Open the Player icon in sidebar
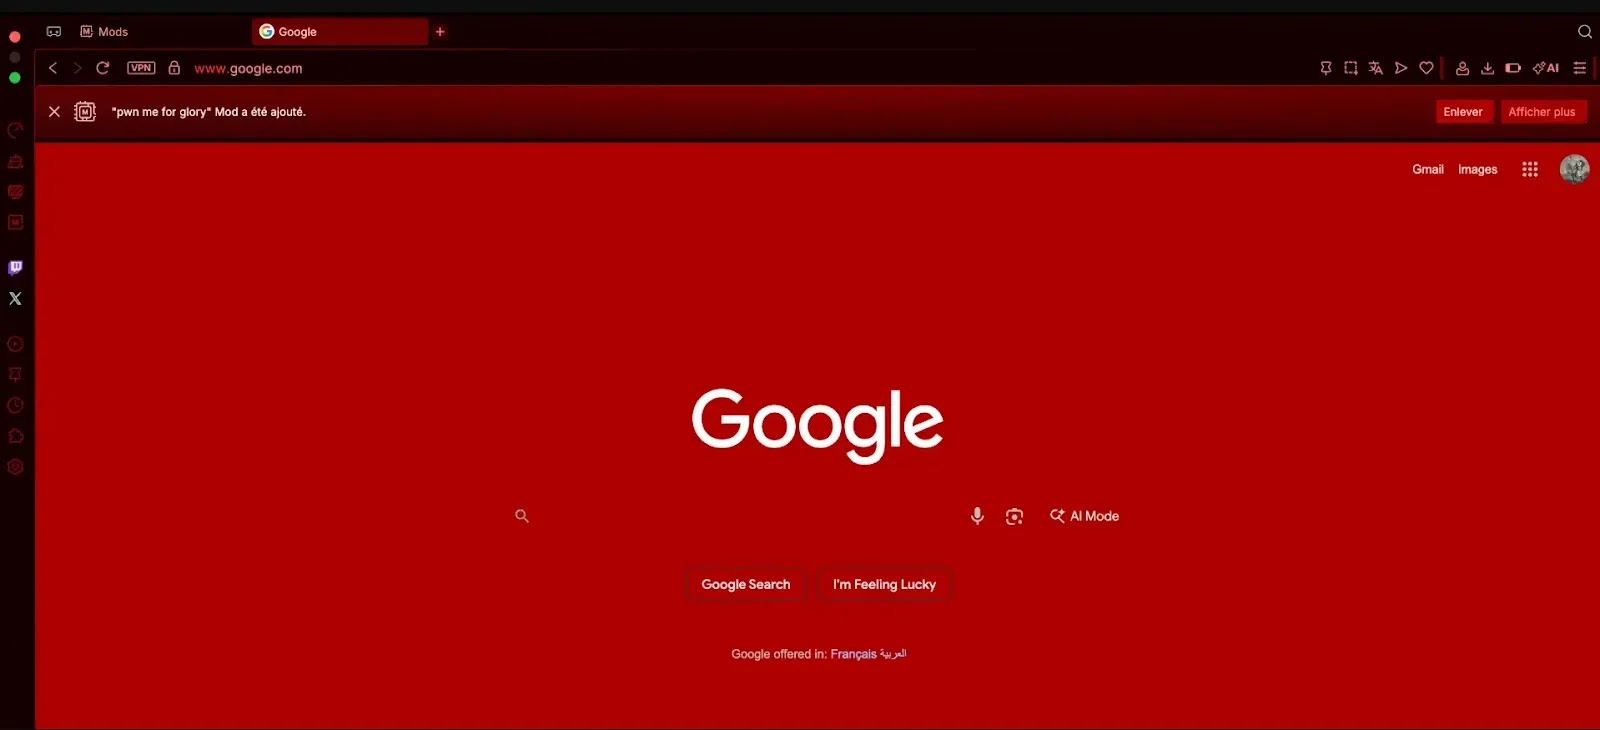This screenshot has width=1600, height=730. pos(15,344)
